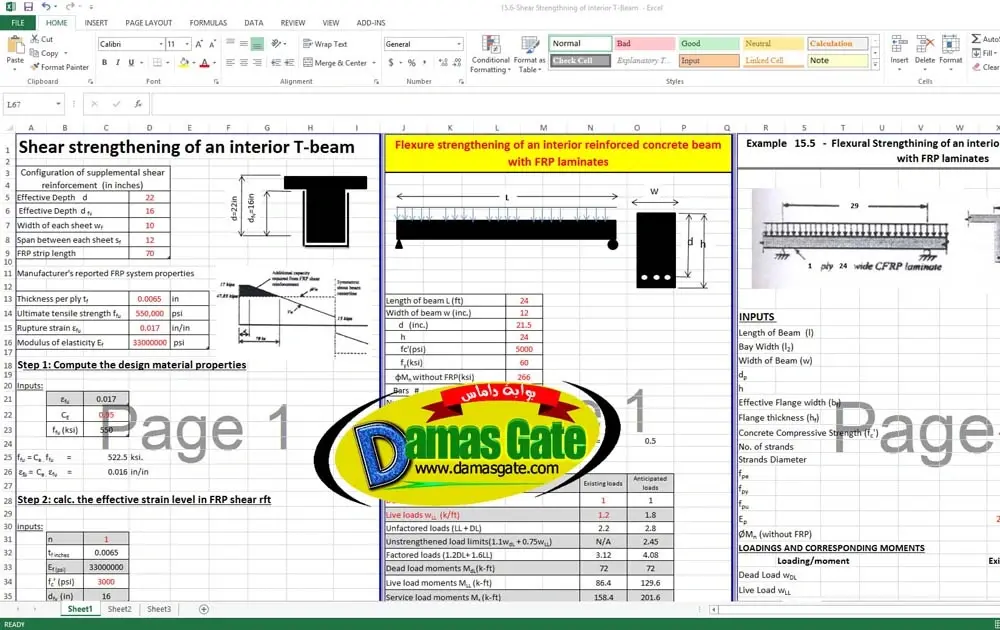Screen dimensions: 1000x630
Task: Open the cell Format options
Action: 950,51
